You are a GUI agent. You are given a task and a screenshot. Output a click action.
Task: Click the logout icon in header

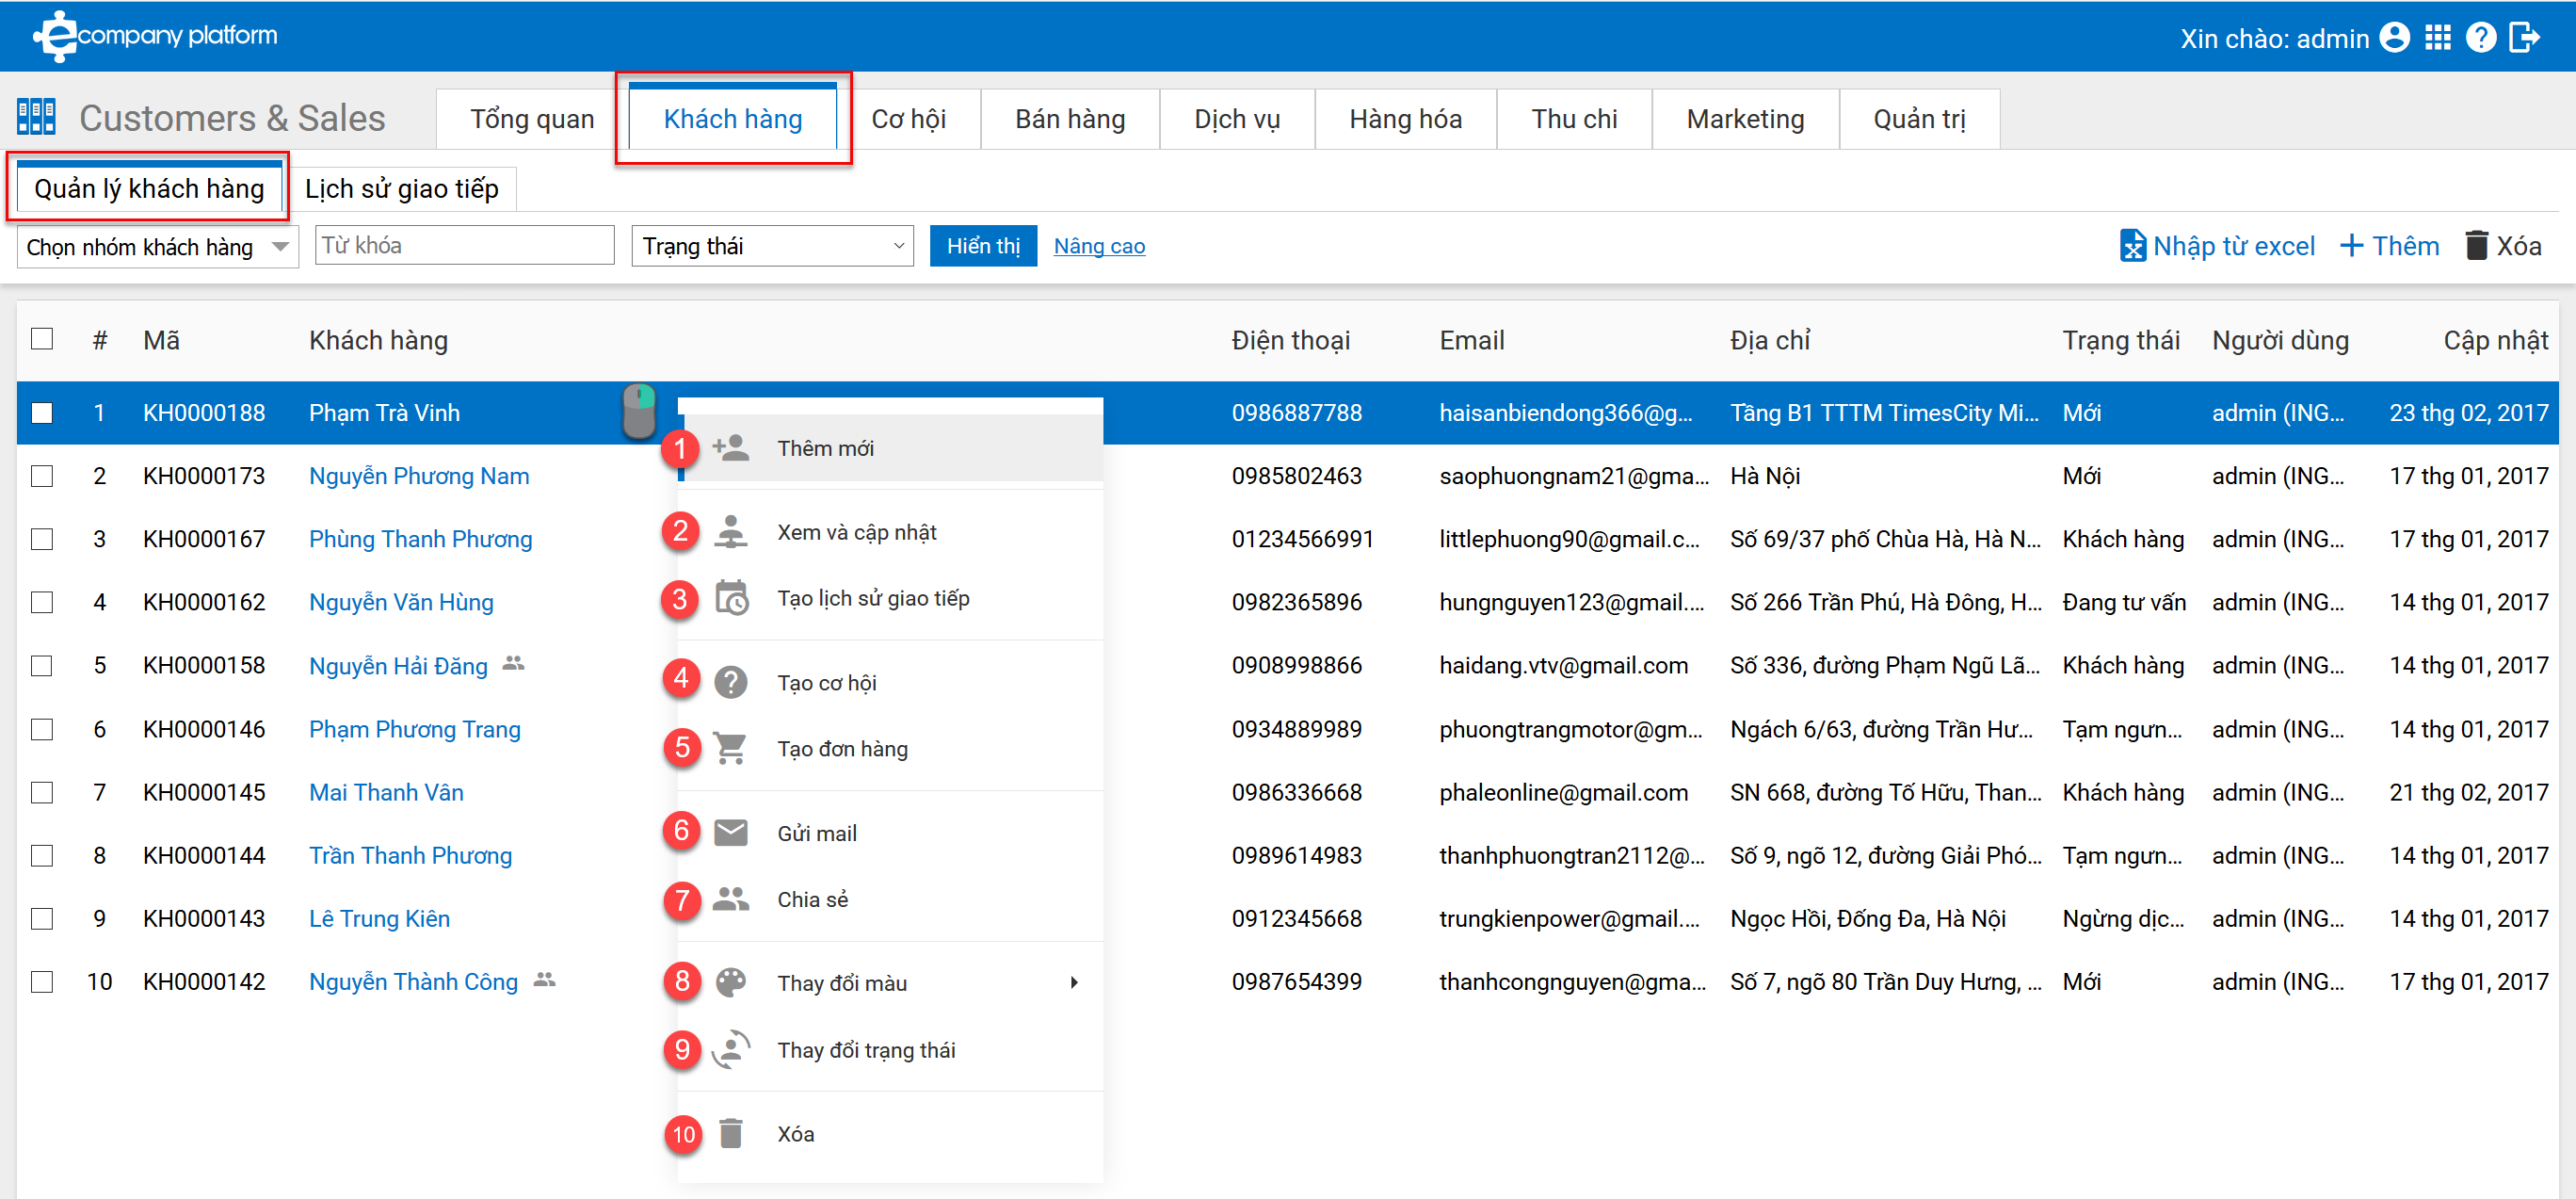pos(2525,38)
